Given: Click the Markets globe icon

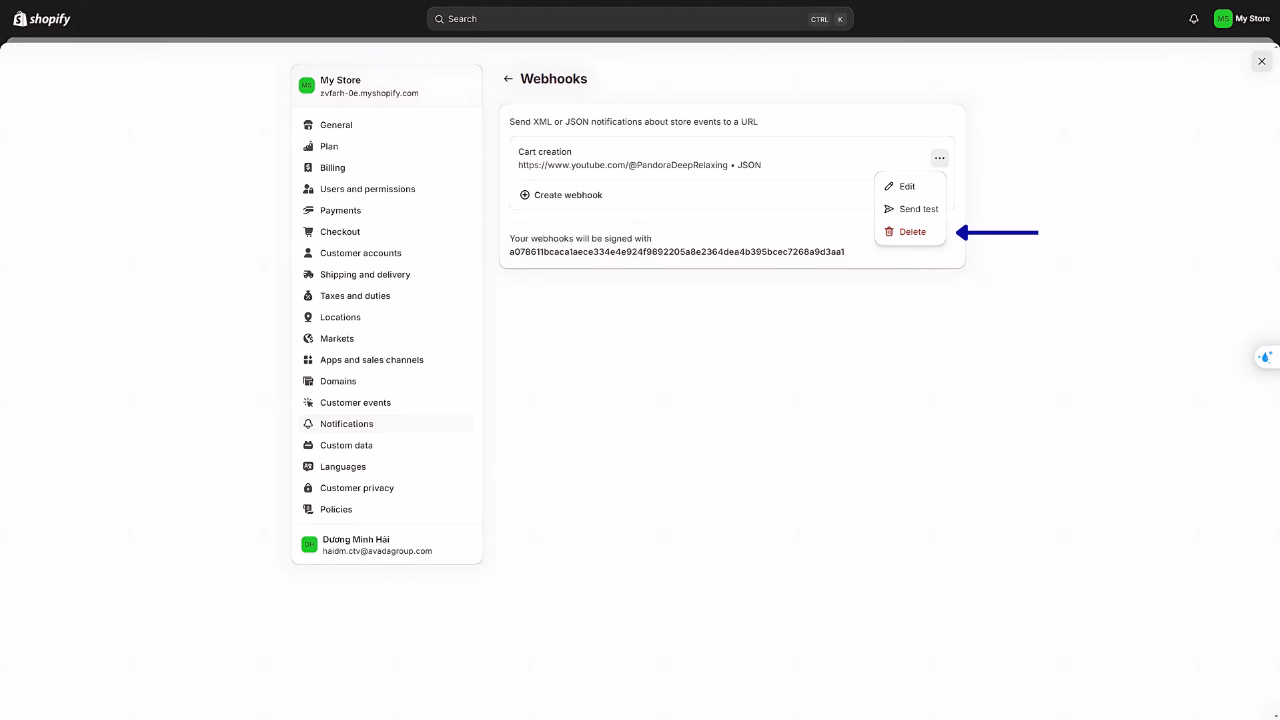Looking at the screenshot, I should (308, 338).
